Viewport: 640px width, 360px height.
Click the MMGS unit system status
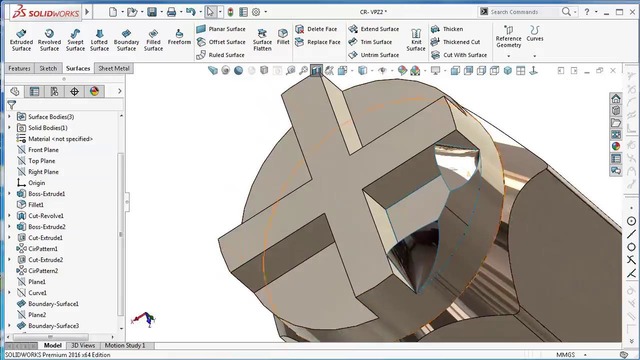point(565,355)
